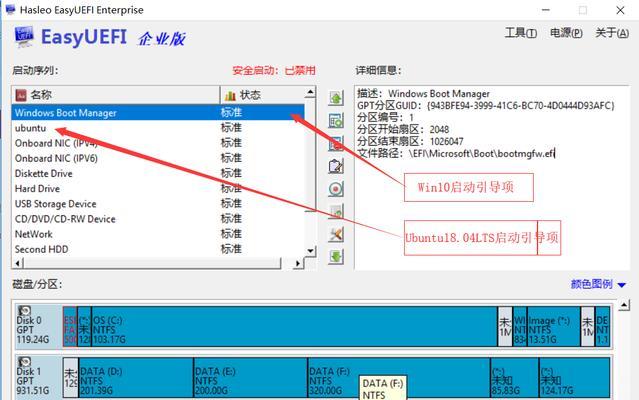Click the green move-up arrow button
Image resolution: width=639 pixels, height=400 pixels.
[x=336, y=98]
